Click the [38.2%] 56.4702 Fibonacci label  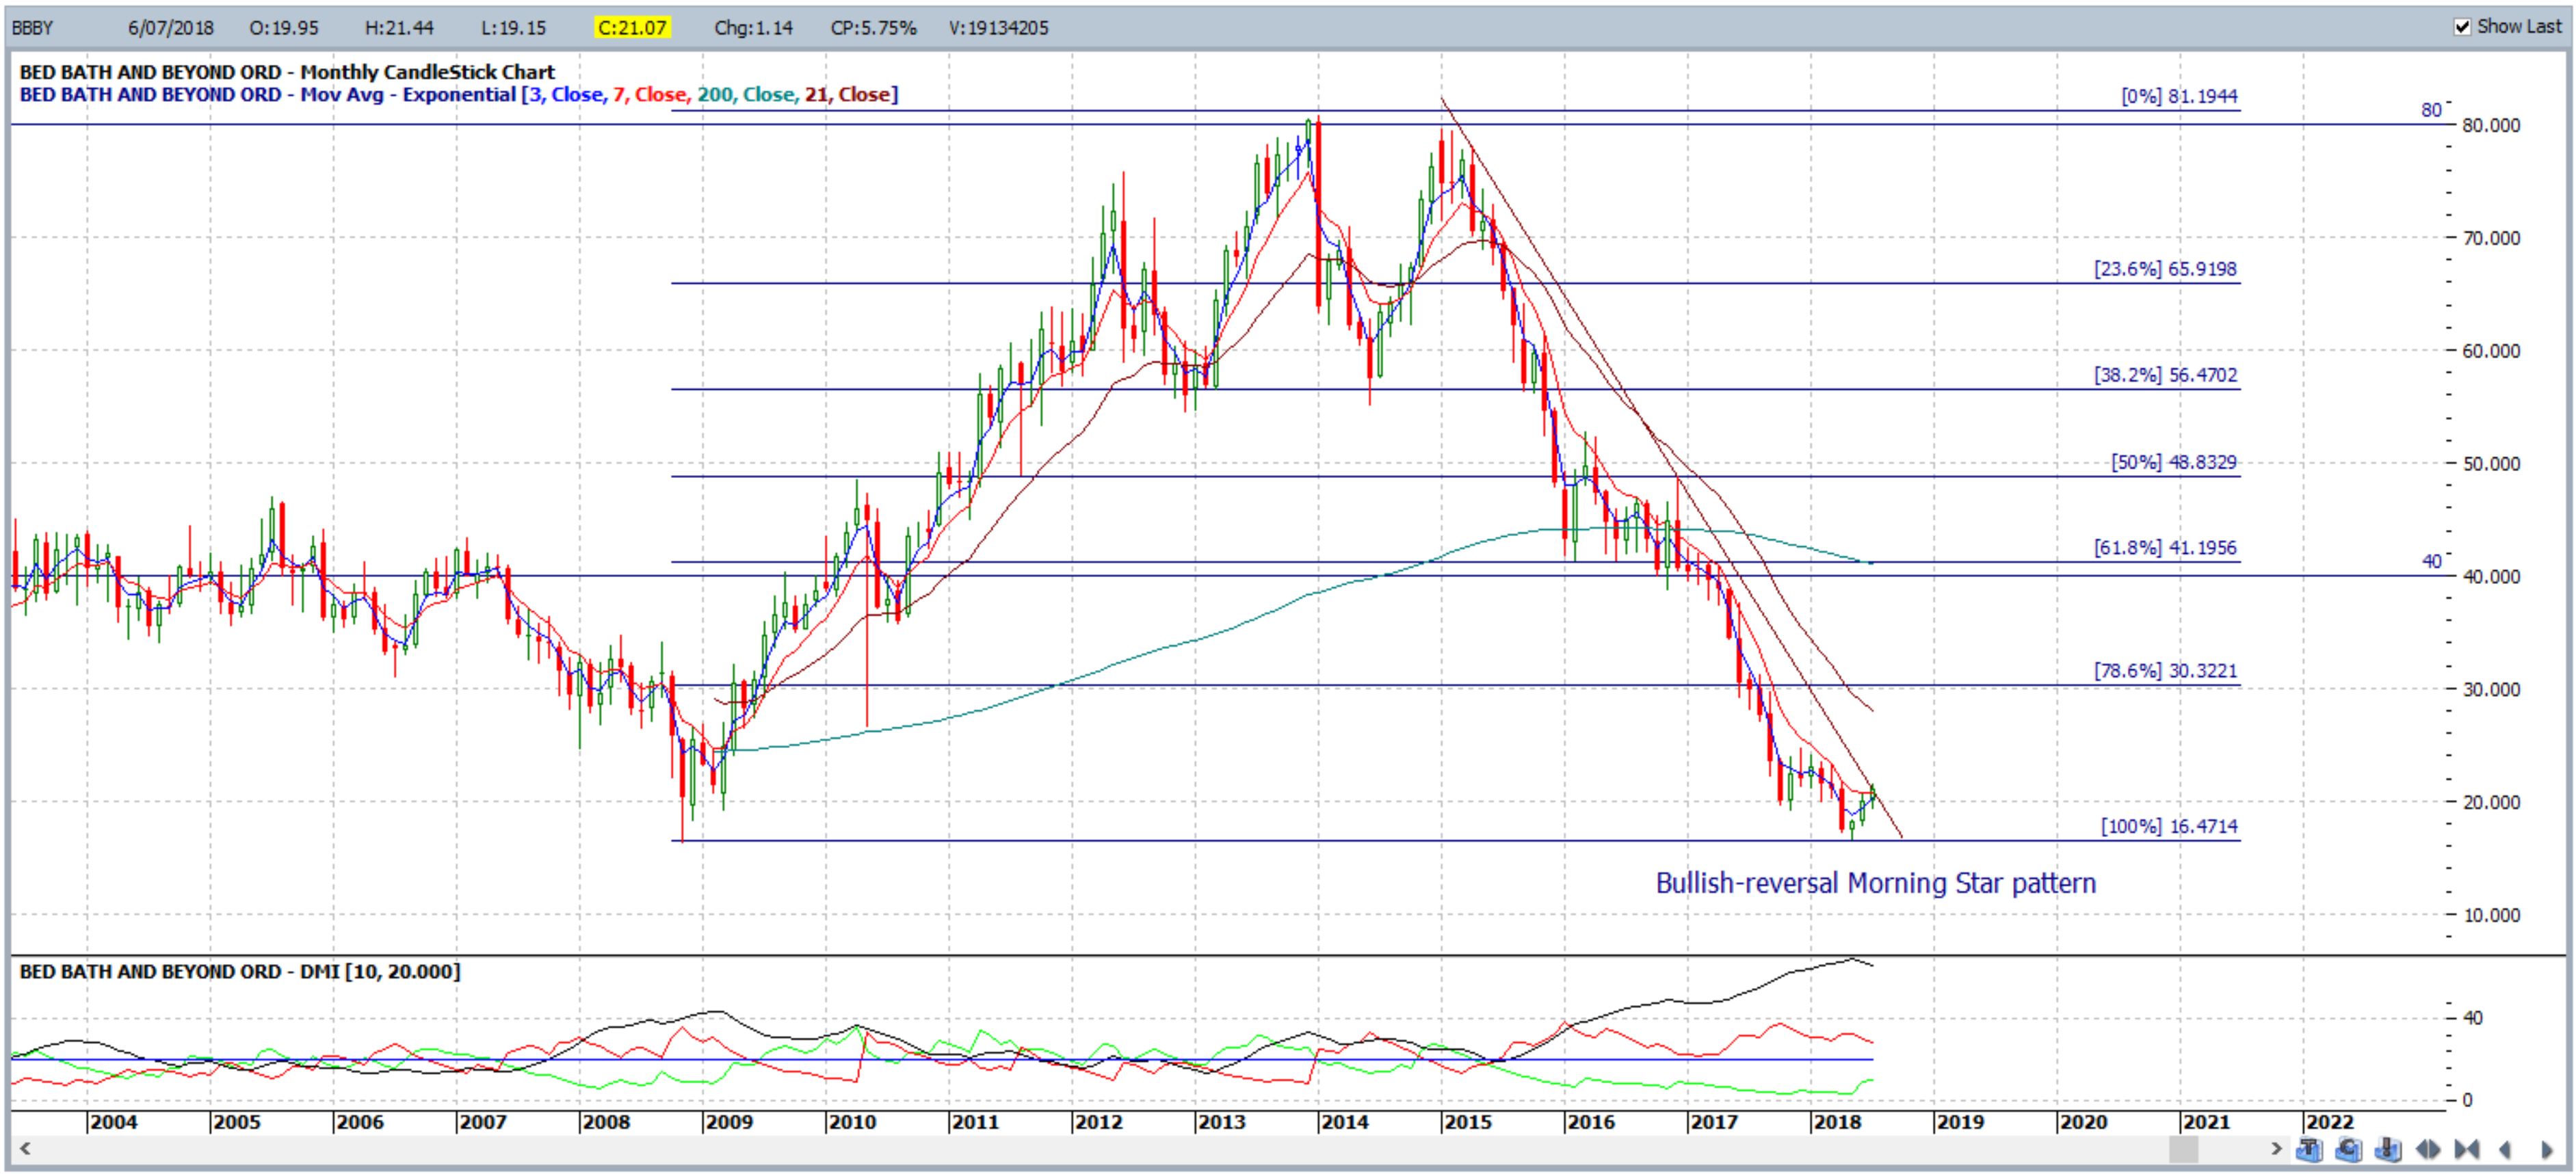click(x=2166, y=375)
